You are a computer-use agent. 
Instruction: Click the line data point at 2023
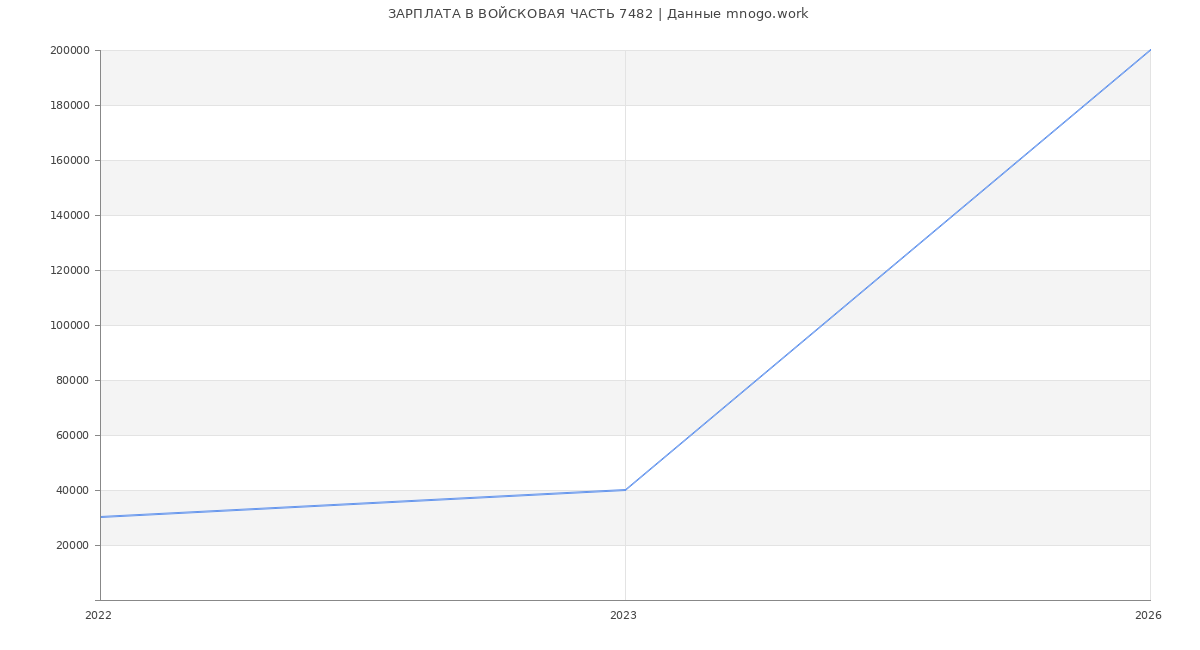click(x=625, y=490)
